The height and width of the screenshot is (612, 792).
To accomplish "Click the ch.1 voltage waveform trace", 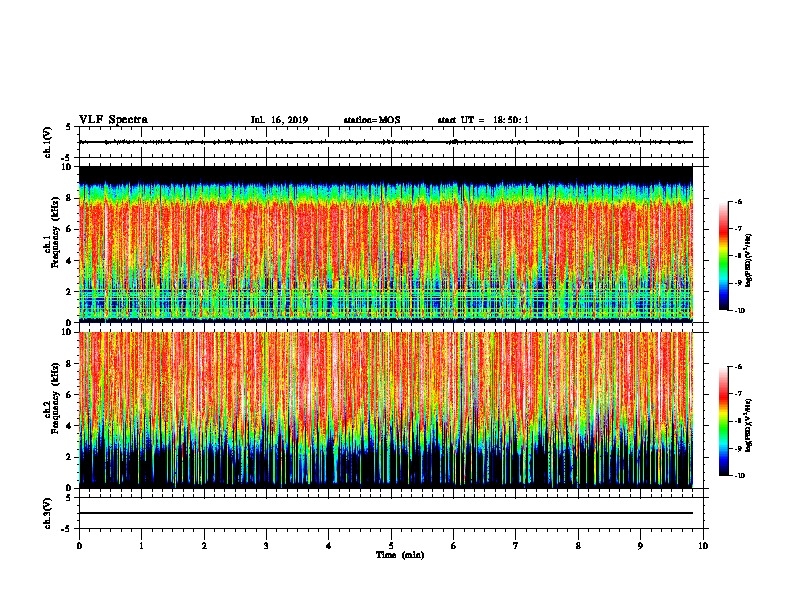I will pyautogui.click(x=386, y=142).
